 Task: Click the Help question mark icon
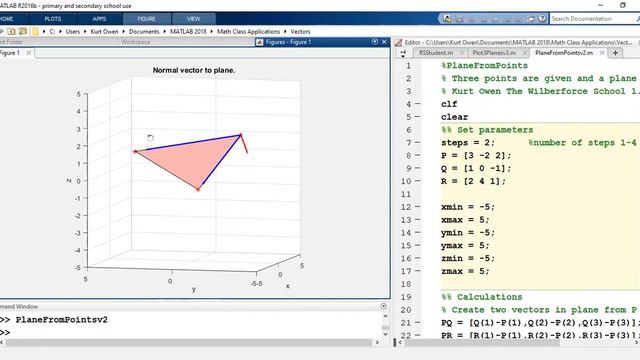tap(542, 19)
